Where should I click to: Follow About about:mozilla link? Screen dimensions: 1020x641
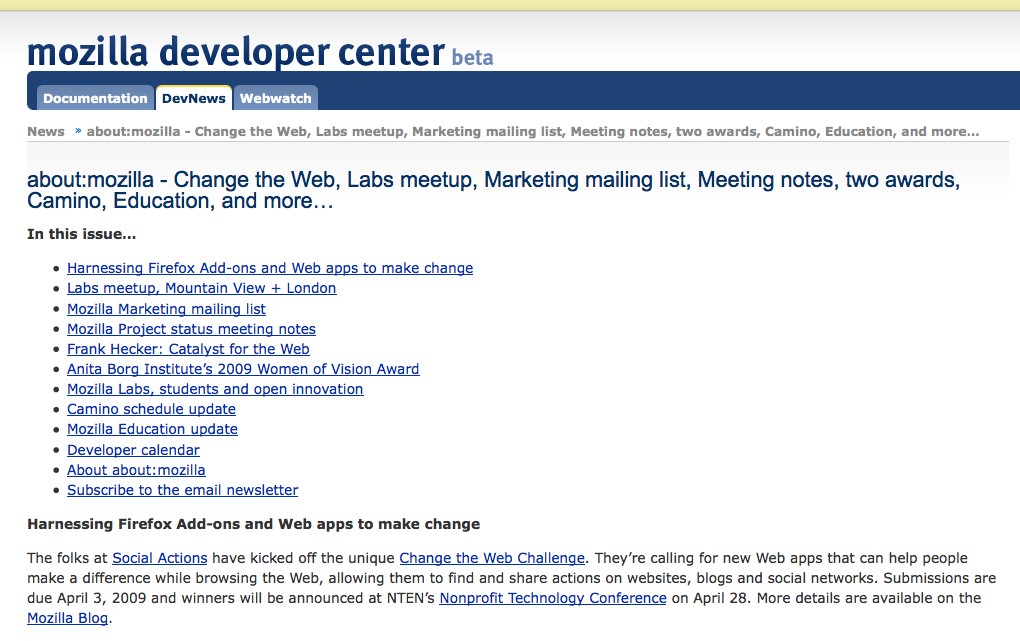136,471
